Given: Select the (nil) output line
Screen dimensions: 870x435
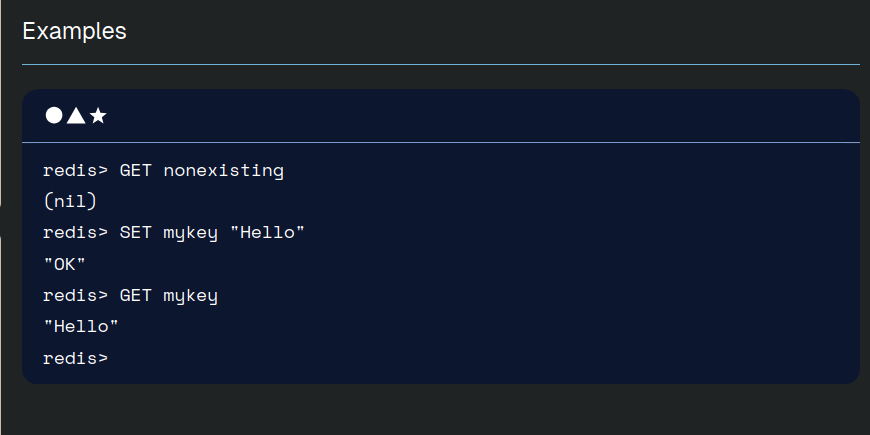Looking at the screenshot, I should [x=70, y=201].
